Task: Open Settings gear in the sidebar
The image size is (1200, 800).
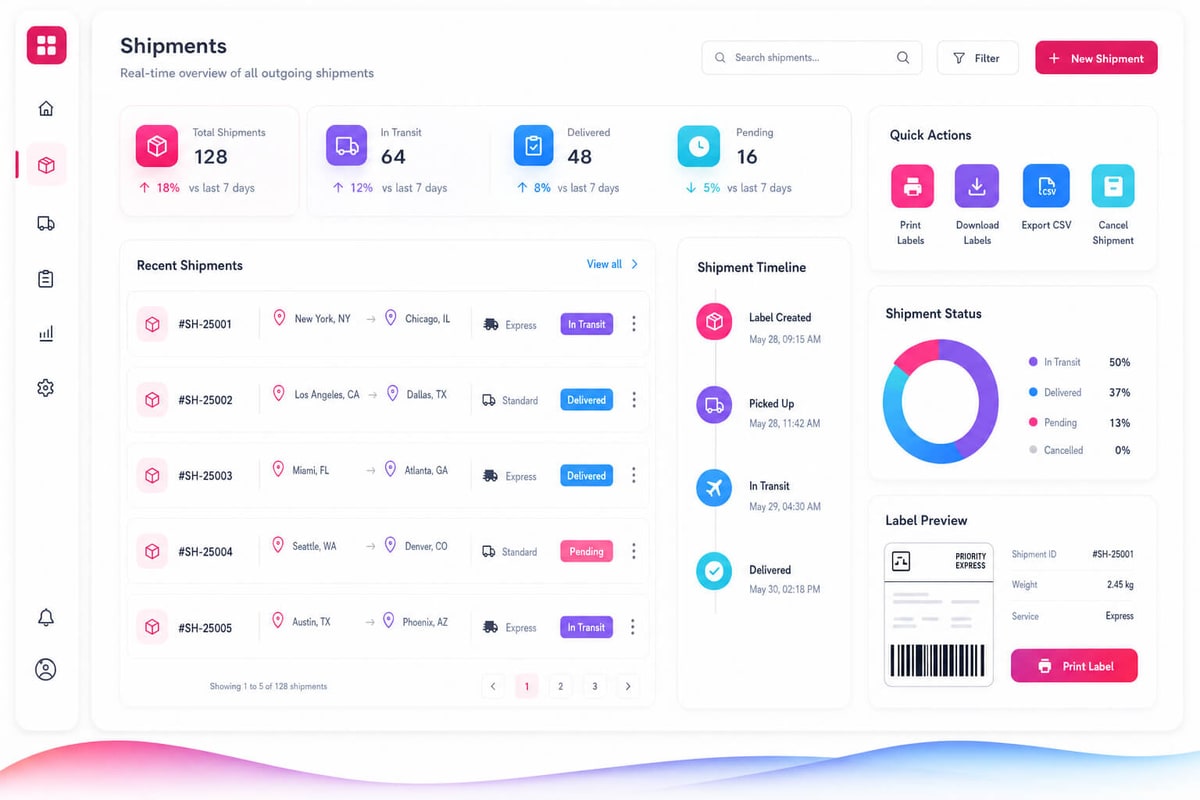Action: (46, 388)
